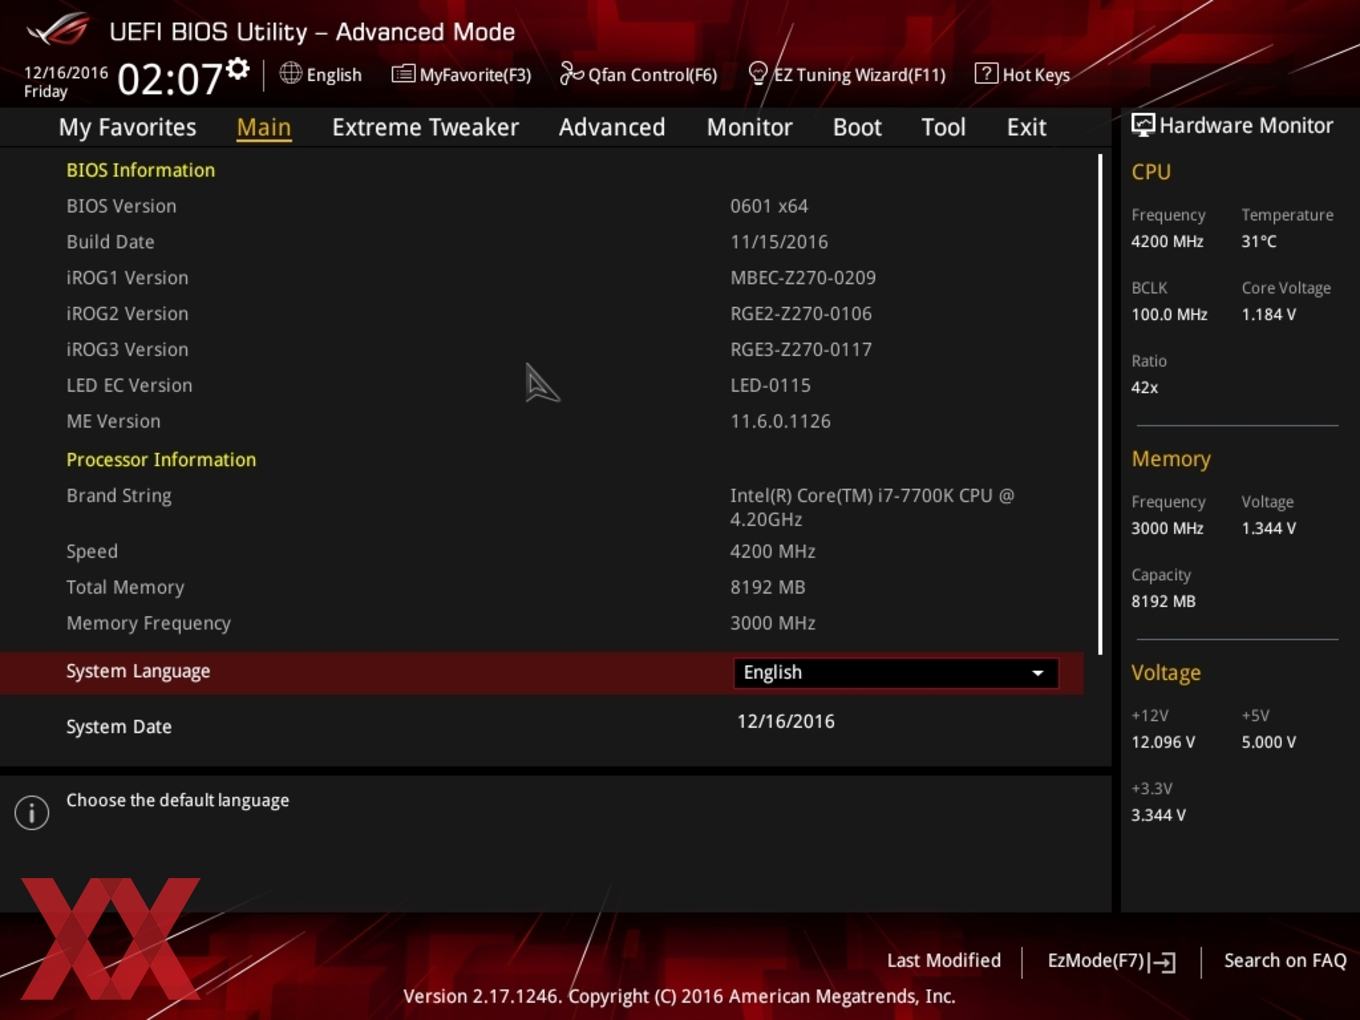Open the Tool tab
This screenshot has height=1020, width=1360.
pos(943,127)
